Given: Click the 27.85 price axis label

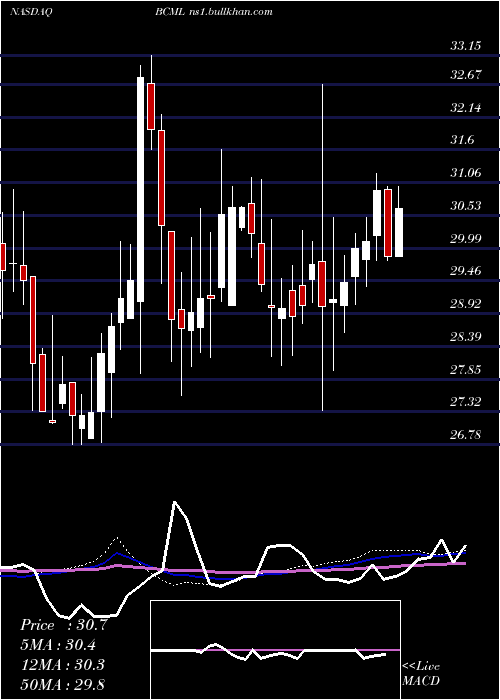Looking at the screenshot, I should point(466,370).
